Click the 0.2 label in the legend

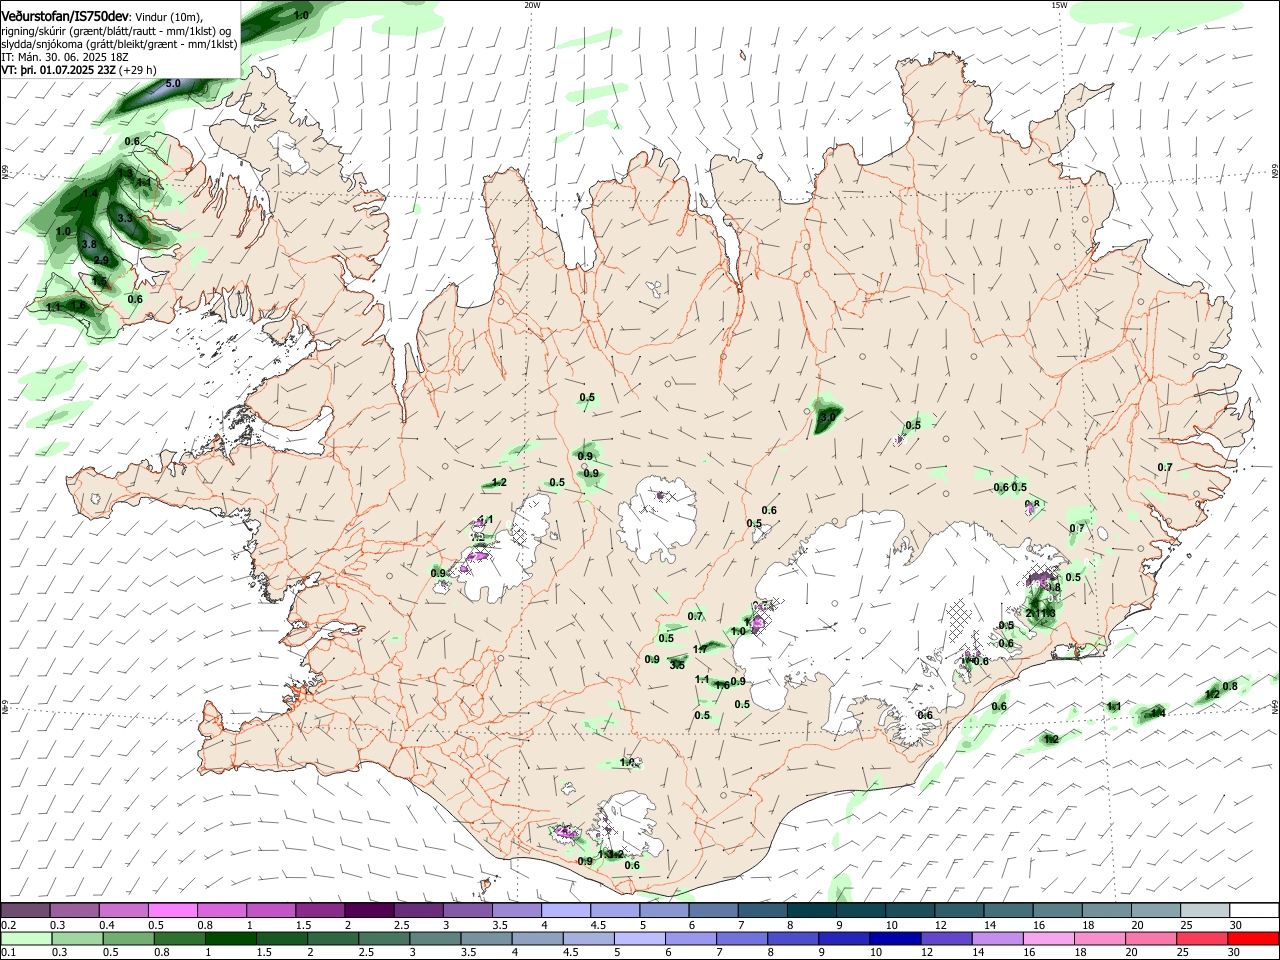[x=8, y=925]
